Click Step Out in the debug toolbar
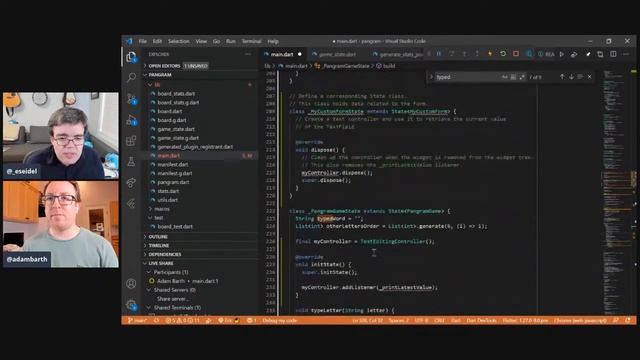Screen dimensions: 640x360 [477, 54]
